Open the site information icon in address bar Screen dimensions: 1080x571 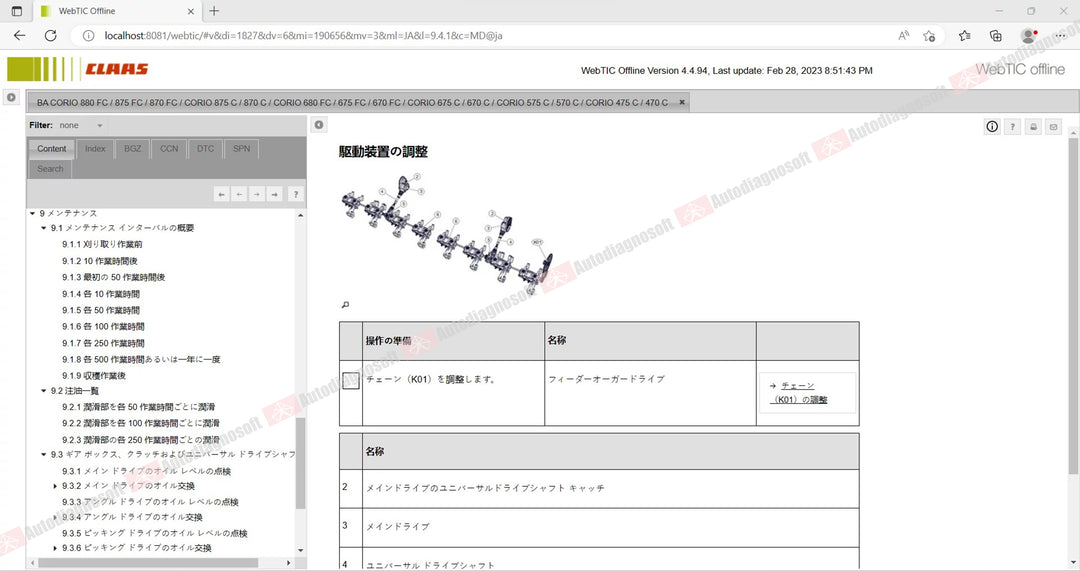88,35
